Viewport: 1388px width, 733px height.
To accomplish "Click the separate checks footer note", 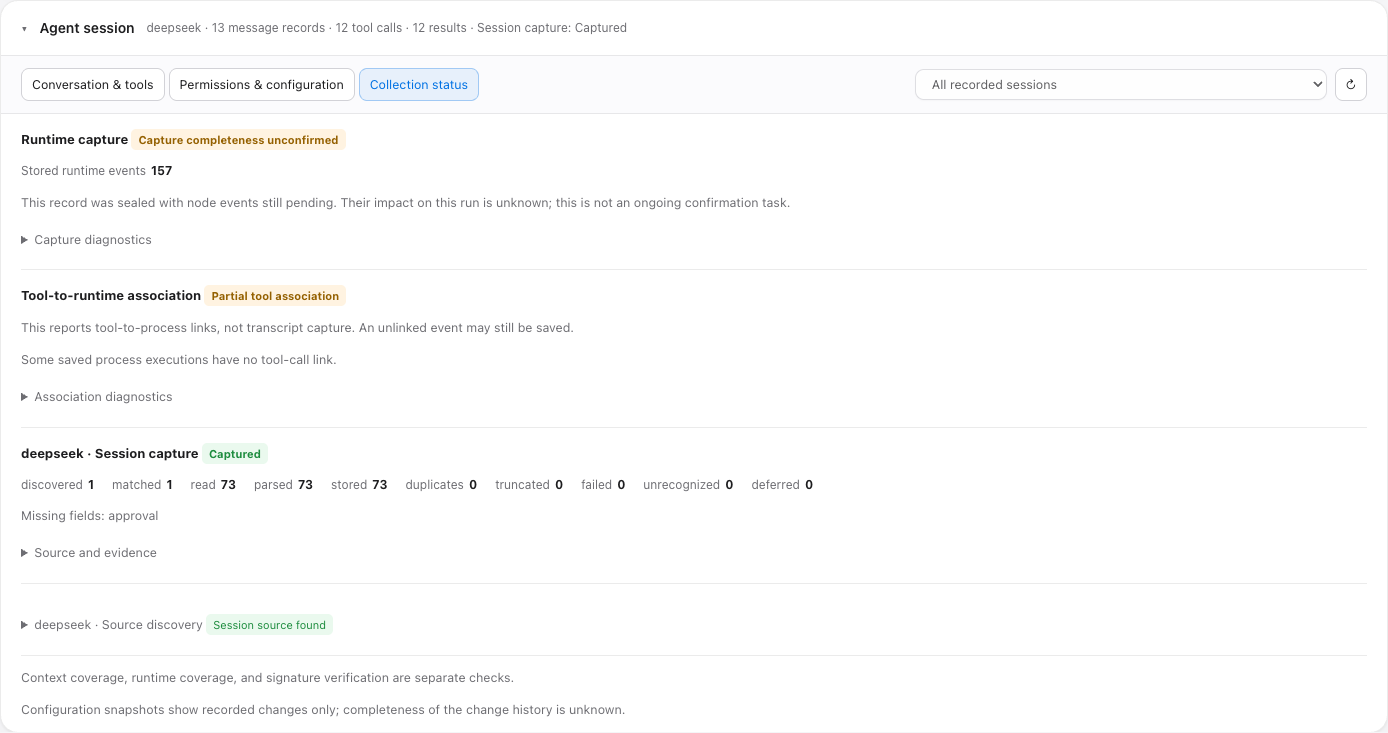I will click(267, 678).
